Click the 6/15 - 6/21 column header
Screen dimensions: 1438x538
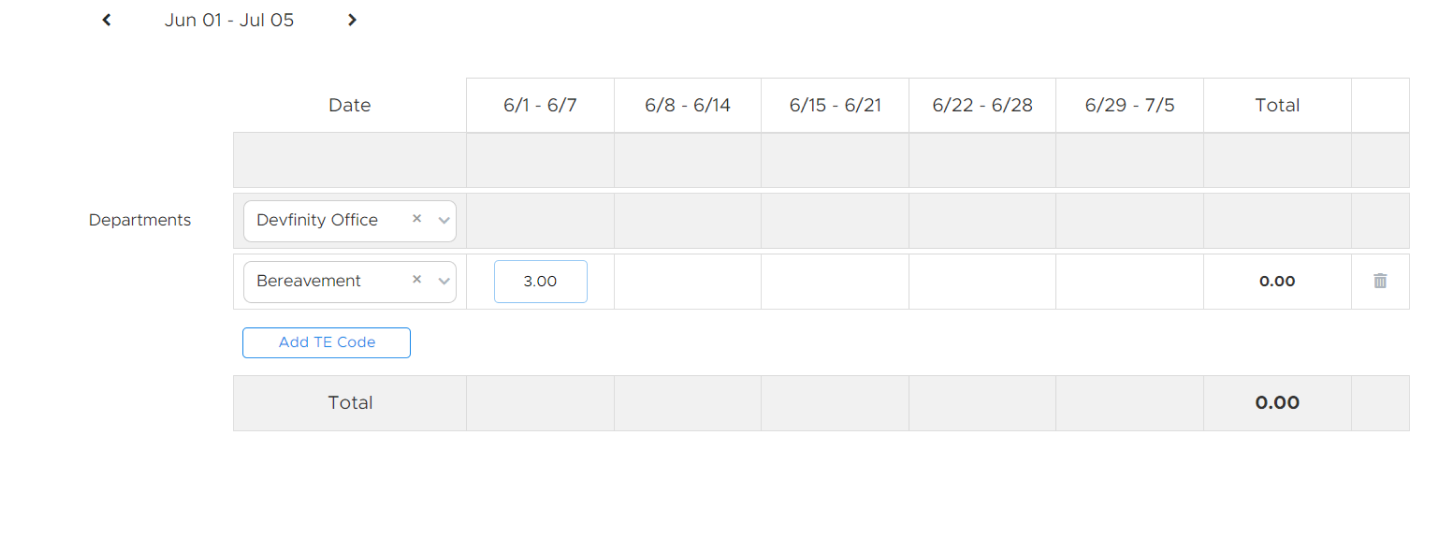tap(835, 105)
